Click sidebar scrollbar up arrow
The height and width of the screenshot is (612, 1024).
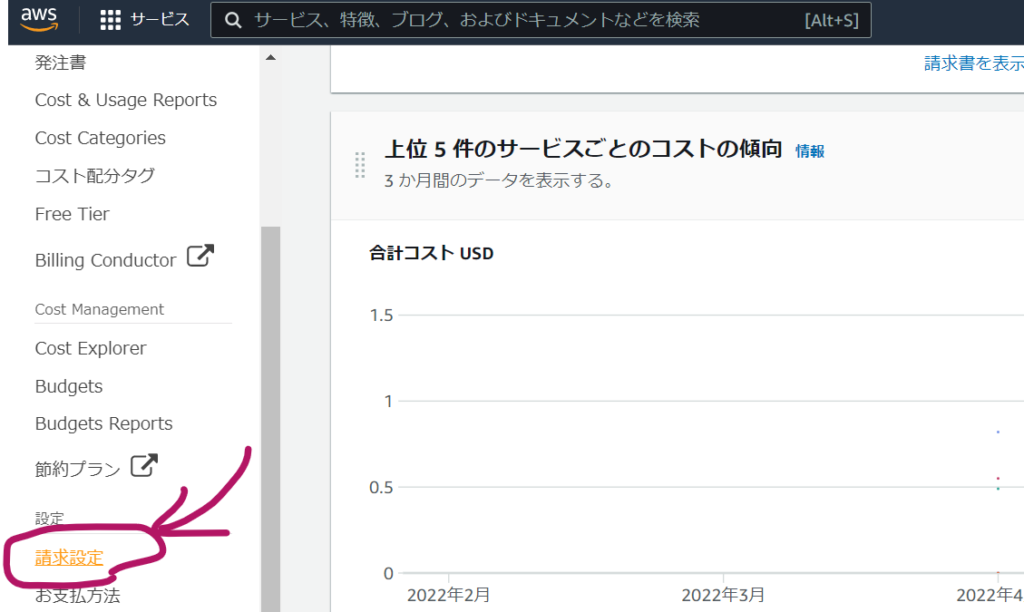(x=270, y=57)
